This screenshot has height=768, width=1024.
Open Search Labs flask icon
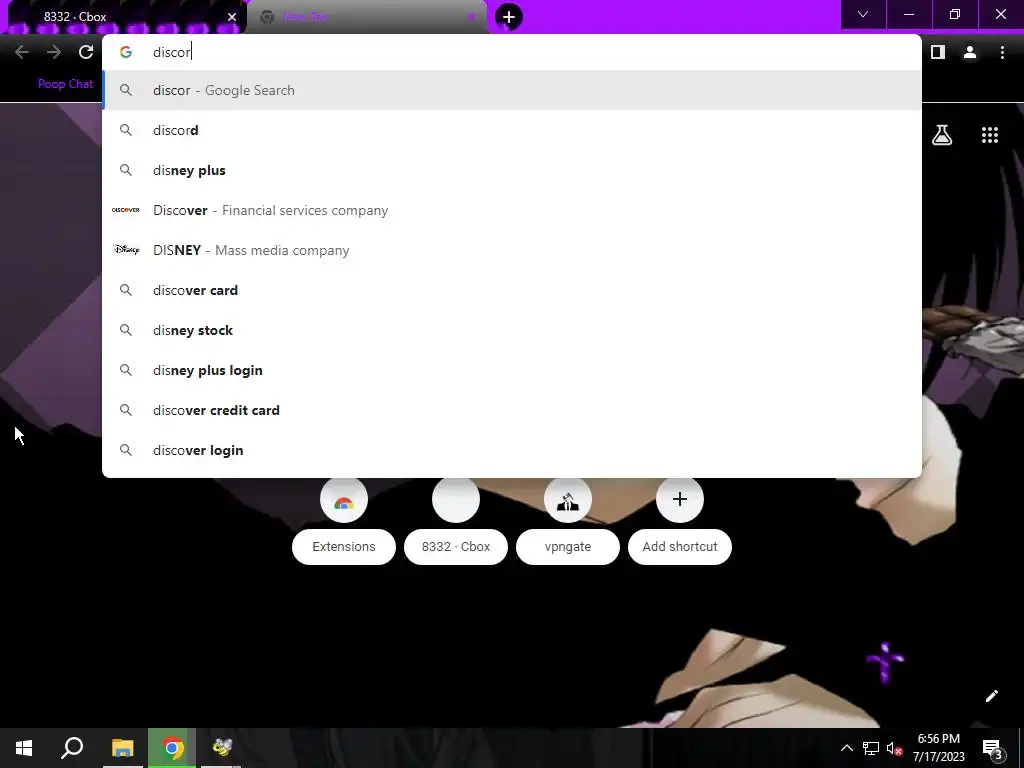click(x=942, y=135)
